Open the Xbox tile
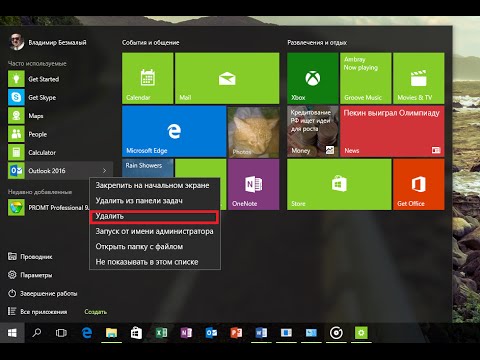Image resolution: width=480 pixels, height=360 pixels. point(313,78)
